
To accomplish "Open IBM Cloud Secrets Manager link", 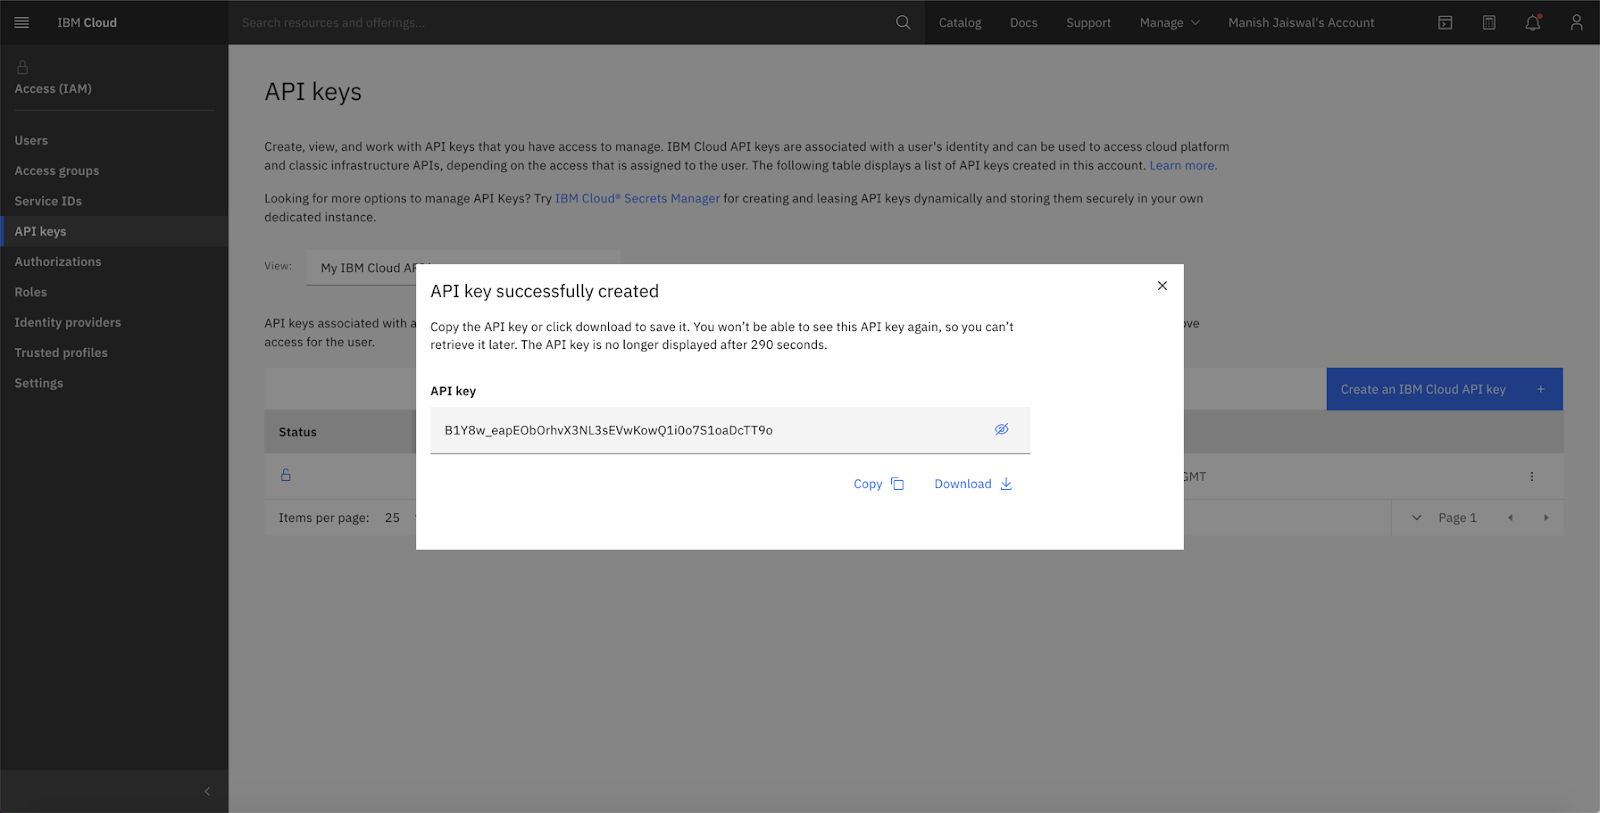I will pyautogui.click(x=637, y=198).
